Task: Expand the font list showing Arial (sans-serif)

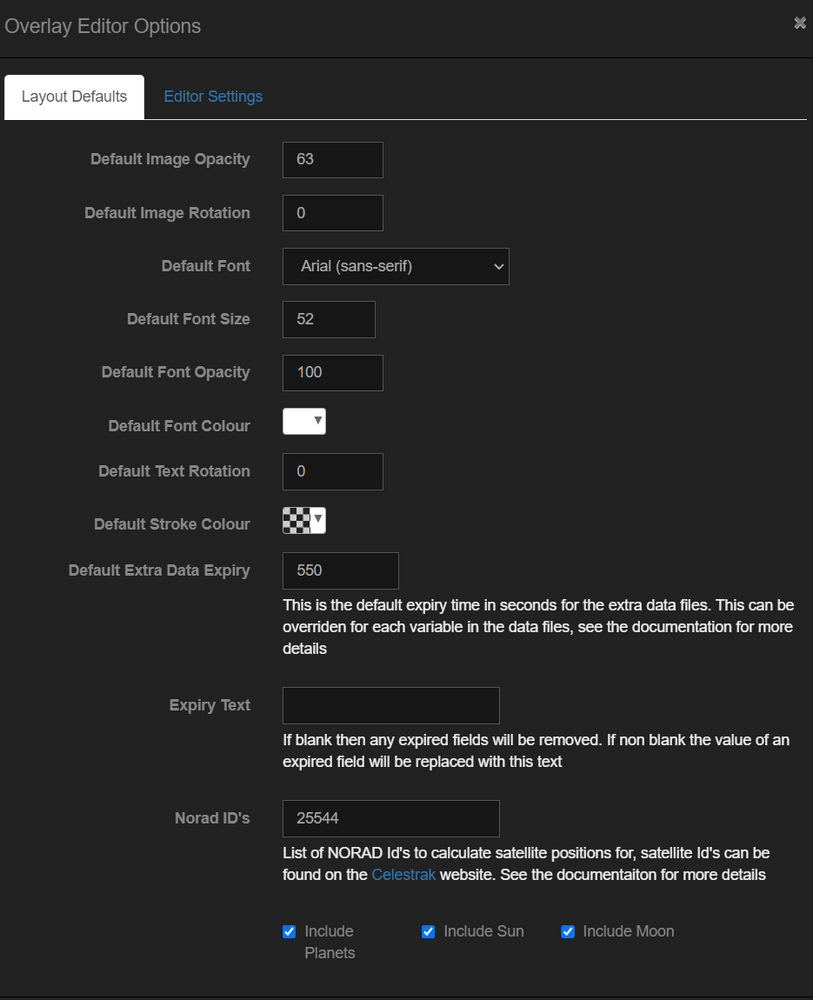Action: (x=396, y=266)
